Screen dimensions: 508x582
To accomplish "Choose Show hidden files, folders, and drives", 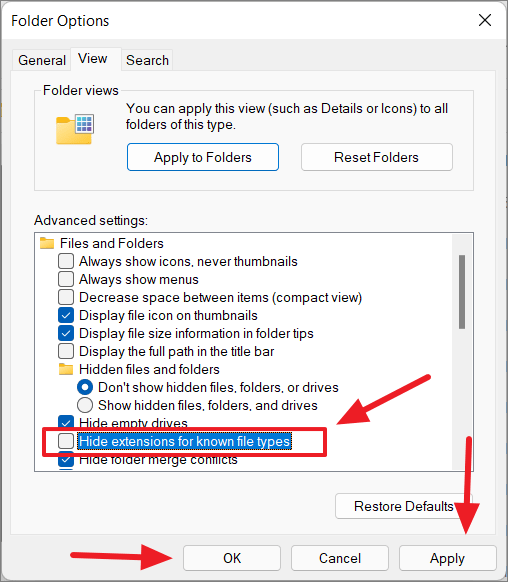I will (x=85, y=405).
